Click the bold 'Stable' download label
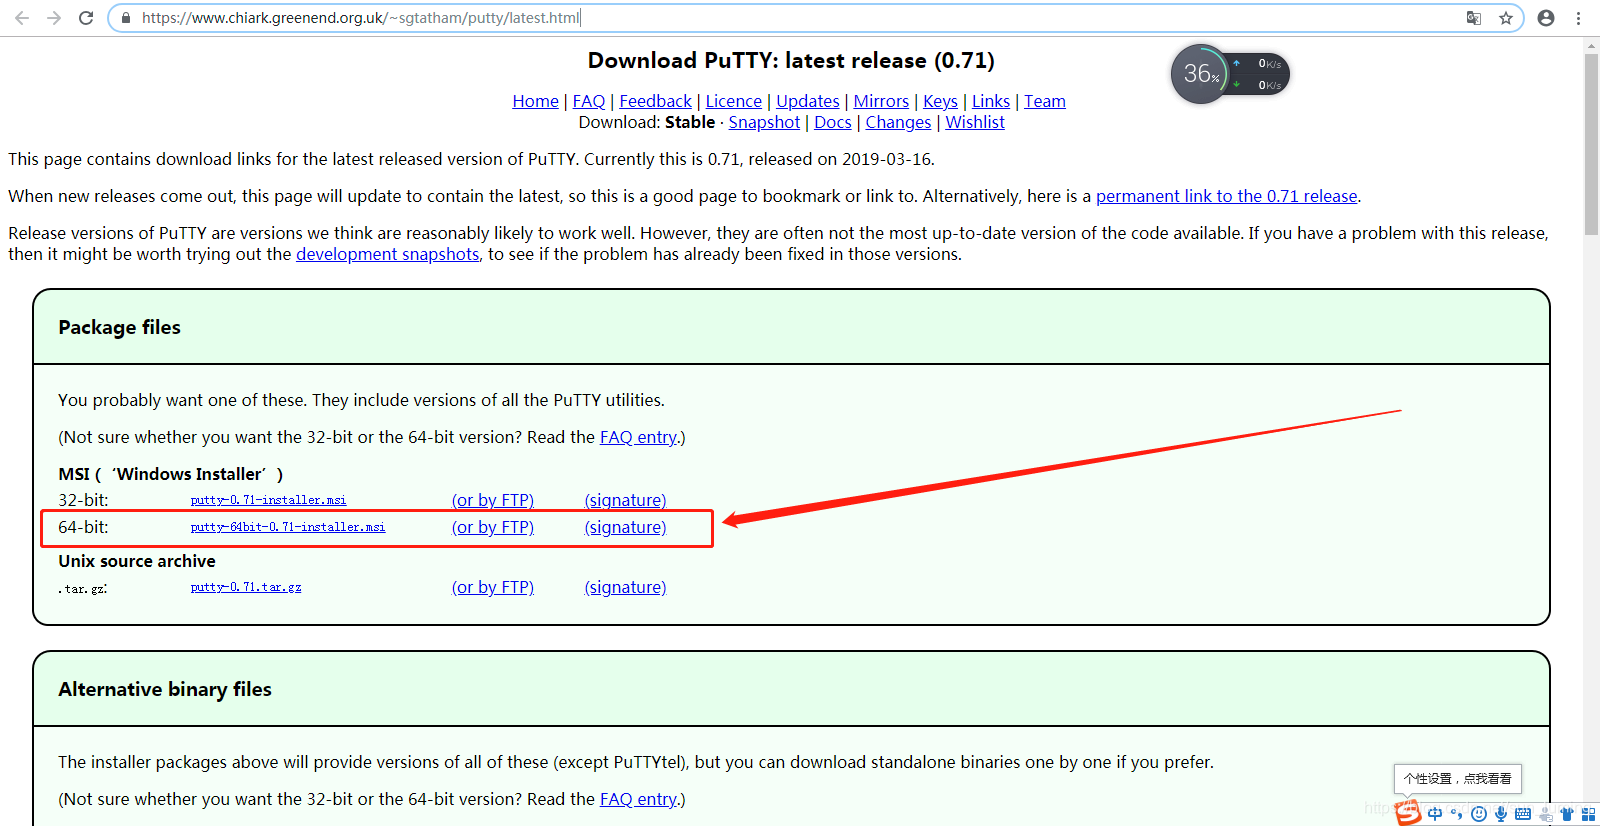The image size is (1600, 826). click(690, 122)
